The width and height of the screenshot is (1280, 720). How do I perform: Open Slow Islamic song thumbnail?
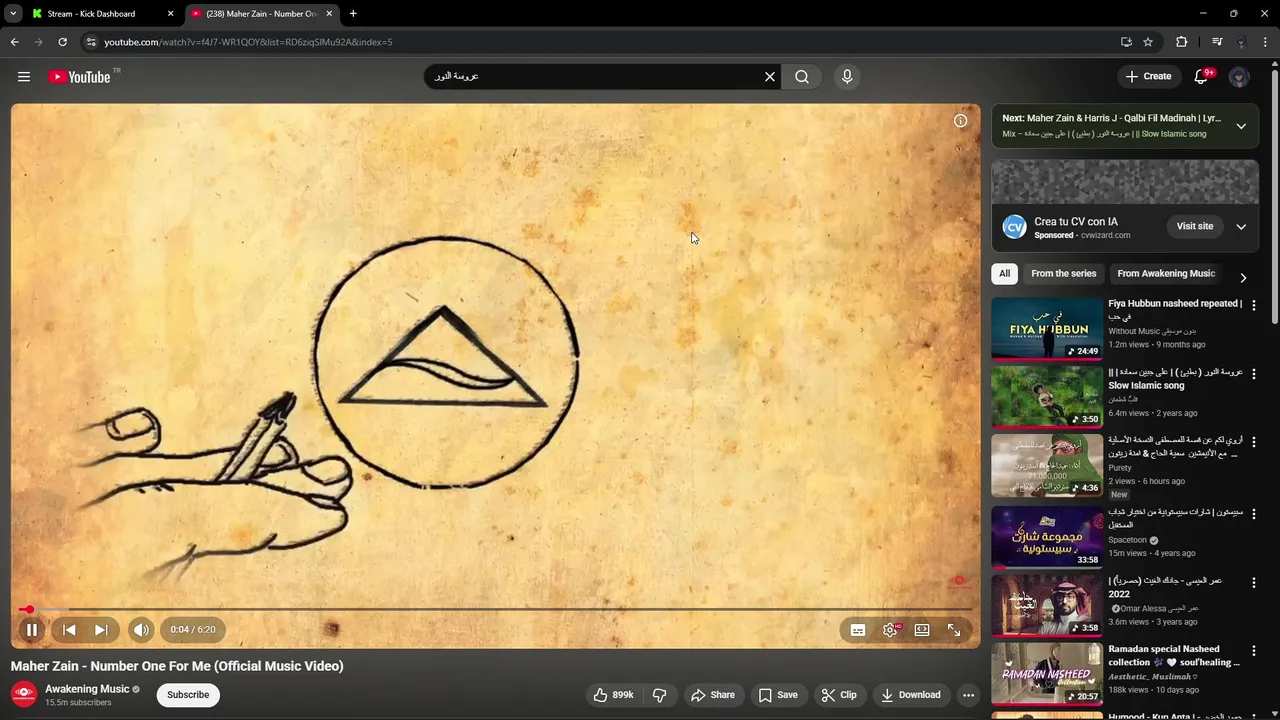[x=1047, y=397]
